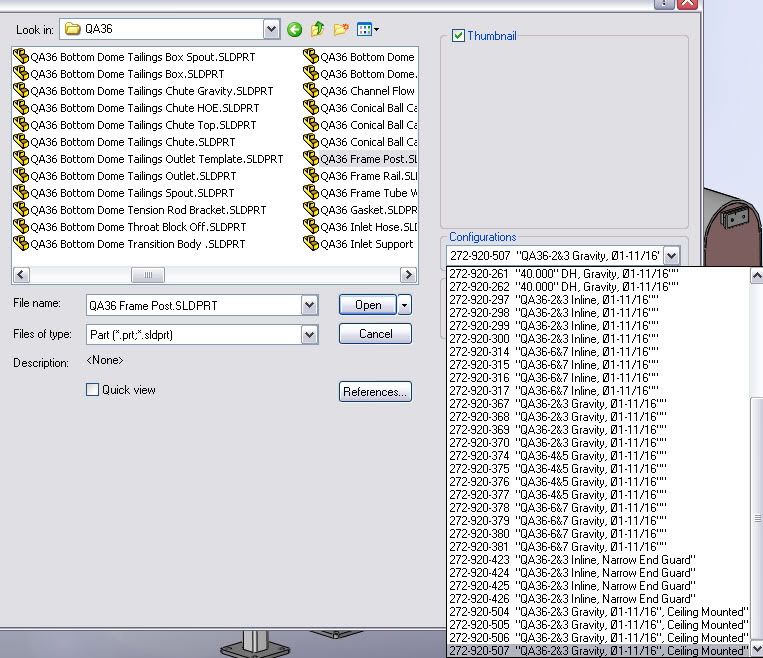Click icon of QA36 Bottom Dome Tailings Box.SLDPRT
Screen dimensions: 763x658
tap(21, 73)
